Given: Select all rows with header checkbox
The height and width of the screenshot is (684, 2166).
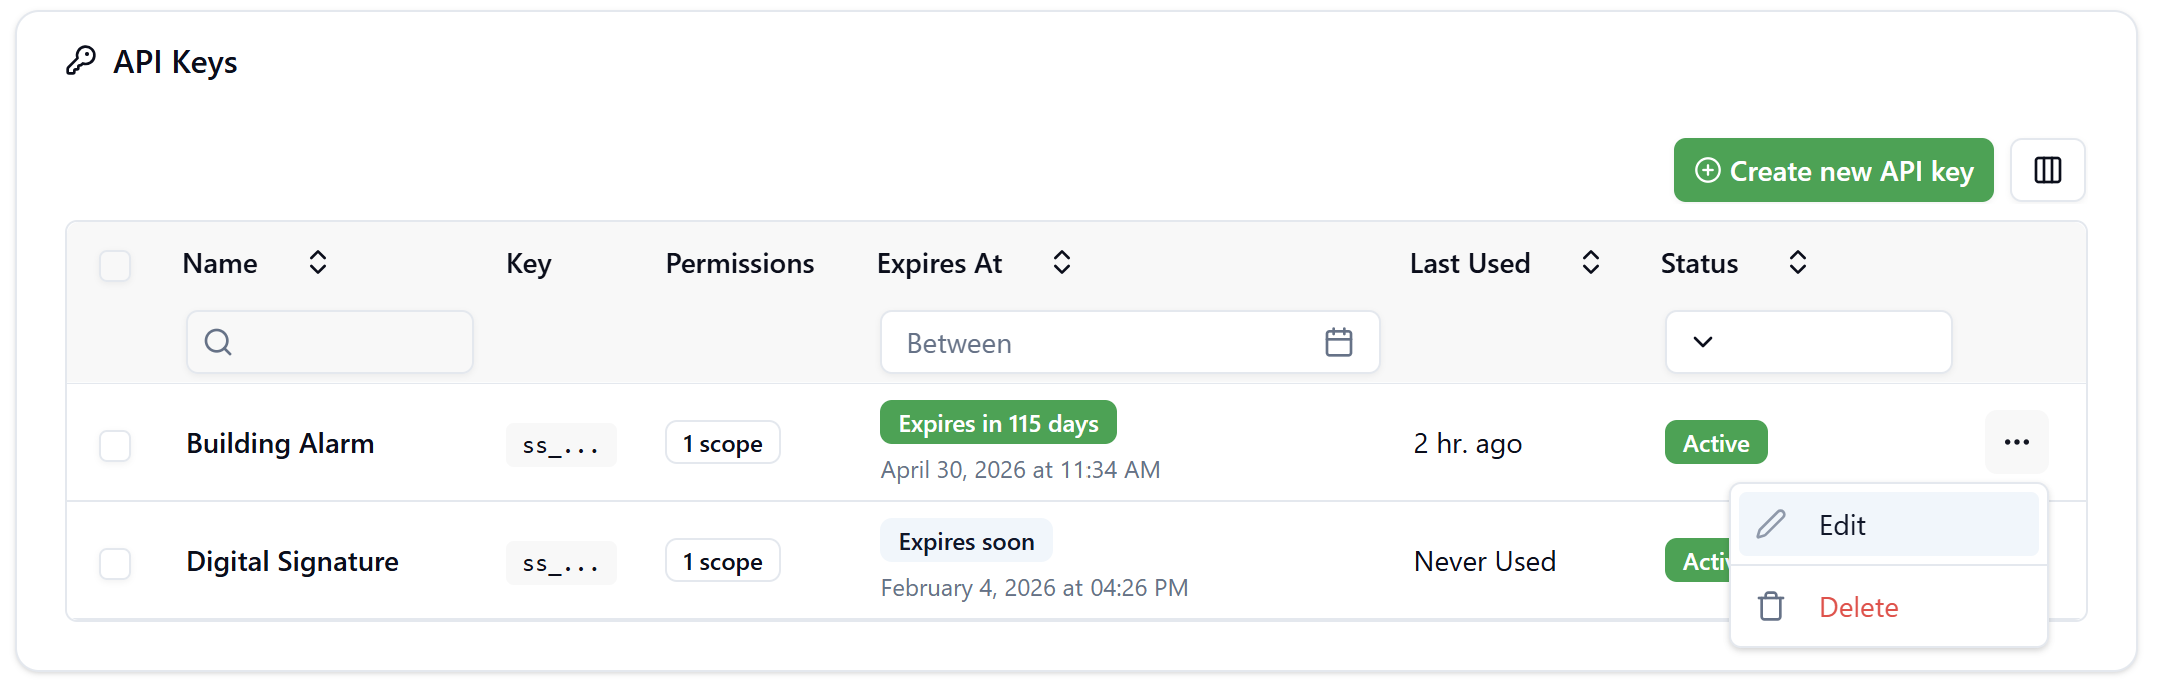Looking at the screenshot, I should coord(115,265).
